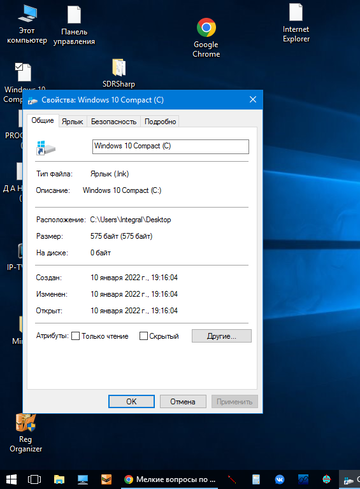
Task: Click the Reg Organizer desktop icon
Action: (x=26, y=433)
